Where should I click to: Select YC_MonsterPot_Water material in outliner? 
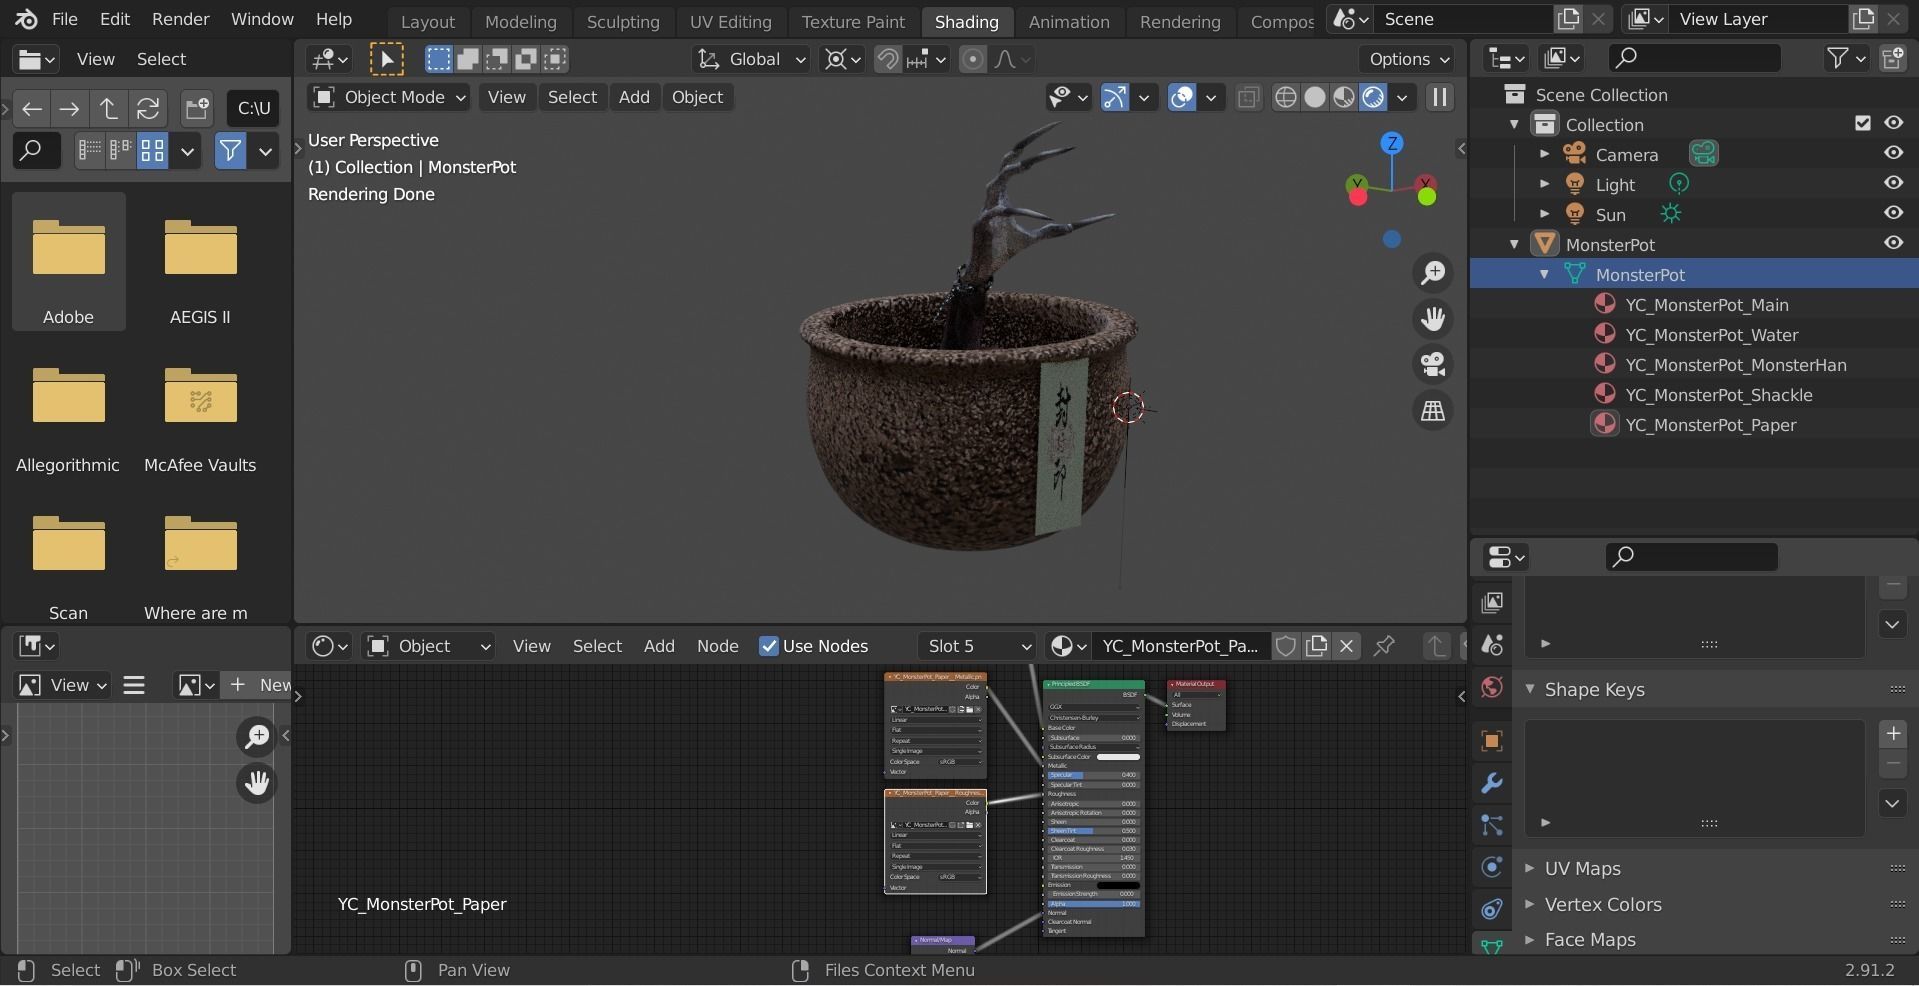(1711, 335)
